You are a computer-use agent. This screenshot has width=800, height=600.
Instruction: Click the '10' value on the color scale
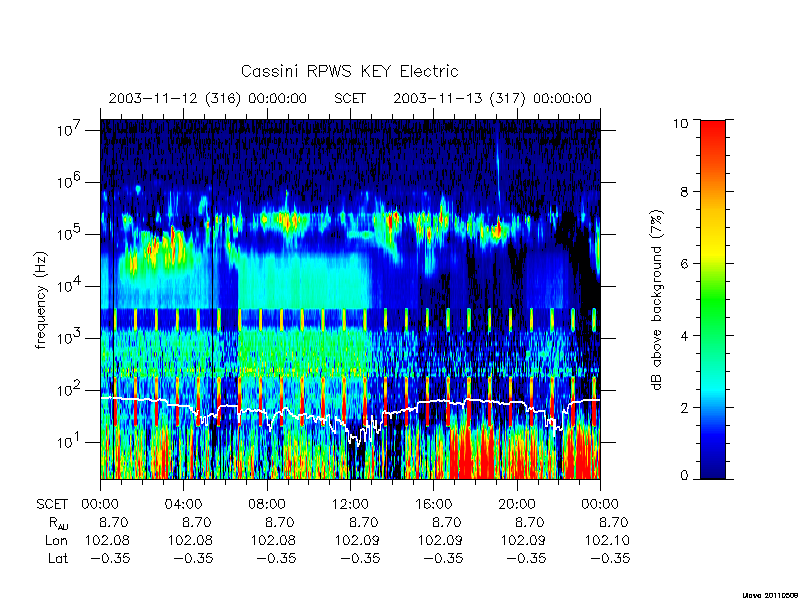680,123
